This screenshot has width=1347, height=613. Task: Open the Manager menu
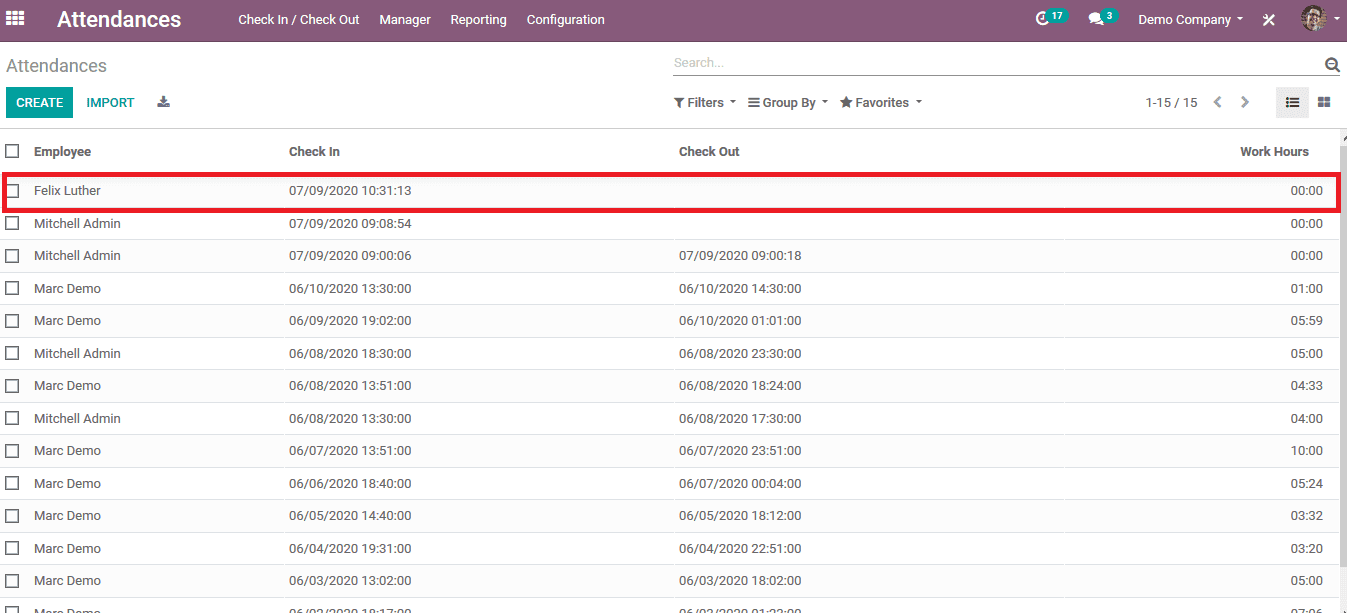(x=405, y=20)
